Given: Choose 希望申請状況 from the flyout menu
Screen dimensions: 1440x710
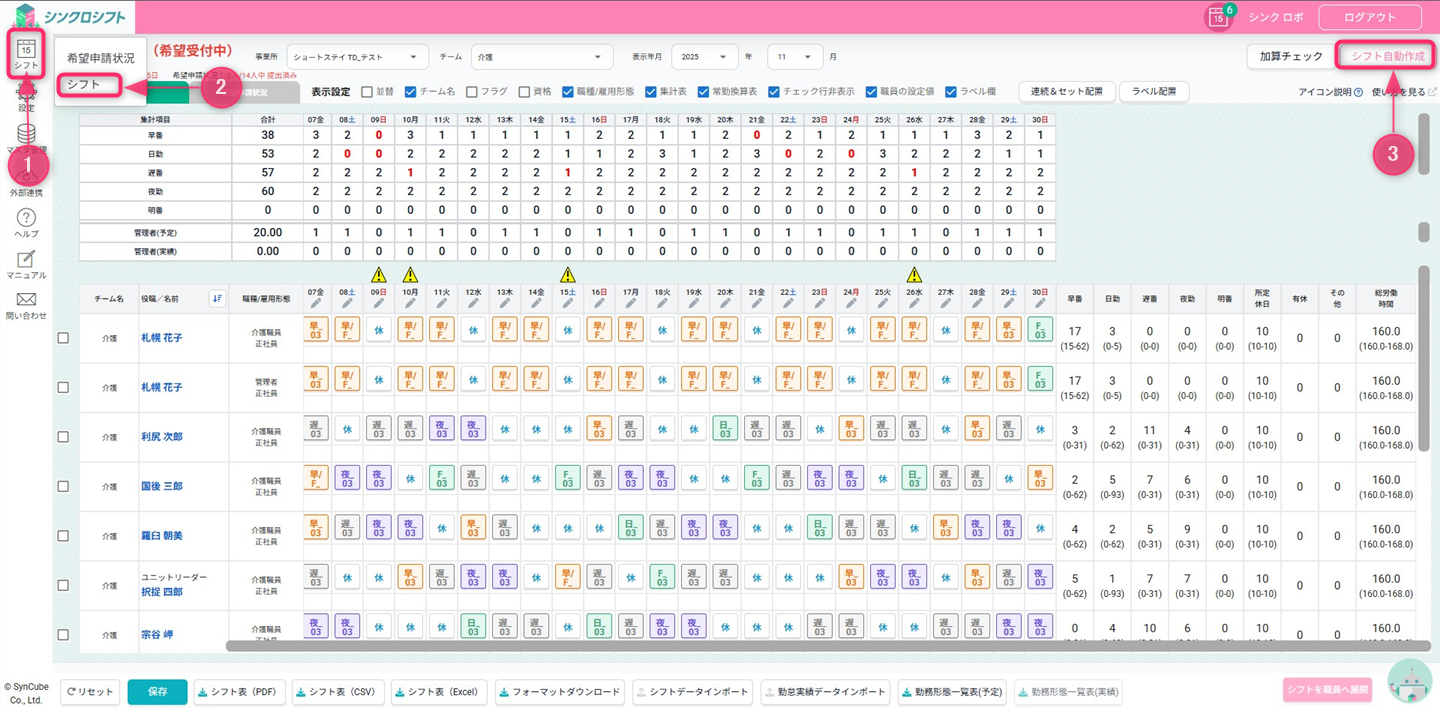Looking at the screenshot, I should coord(100,58).
